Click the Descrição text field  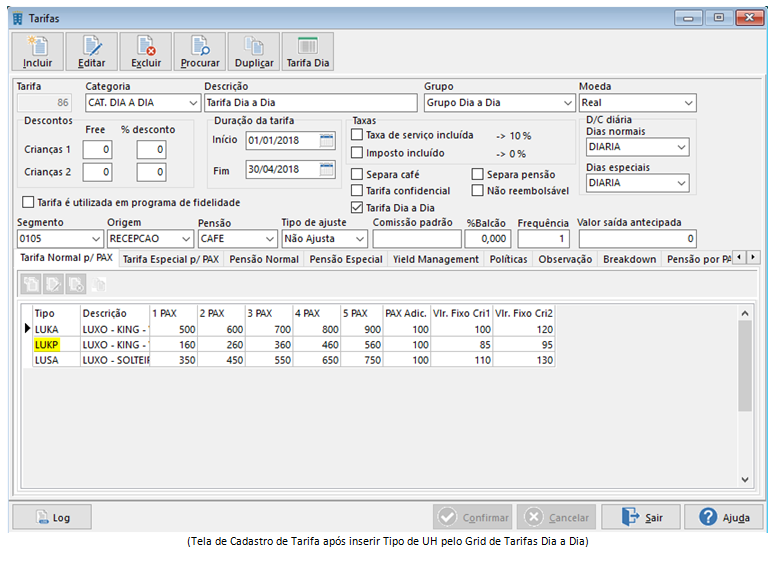310,103
